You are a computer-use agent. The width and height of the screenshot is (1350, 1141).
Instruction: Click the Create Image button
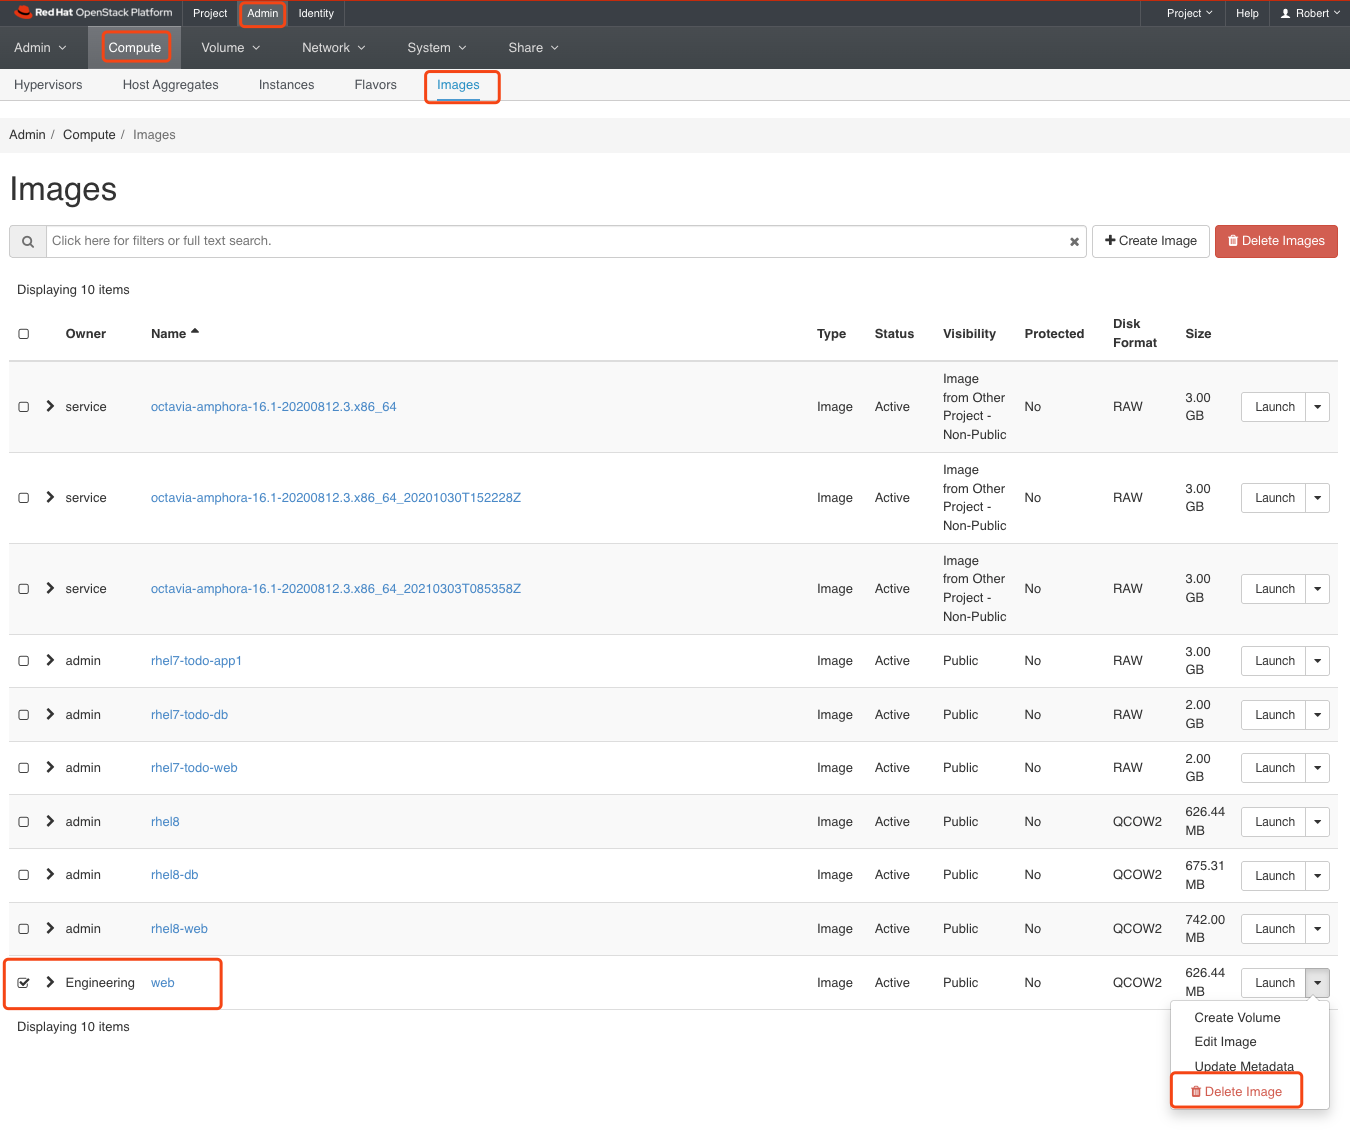pyautogui.click(x=1151, y=241)
